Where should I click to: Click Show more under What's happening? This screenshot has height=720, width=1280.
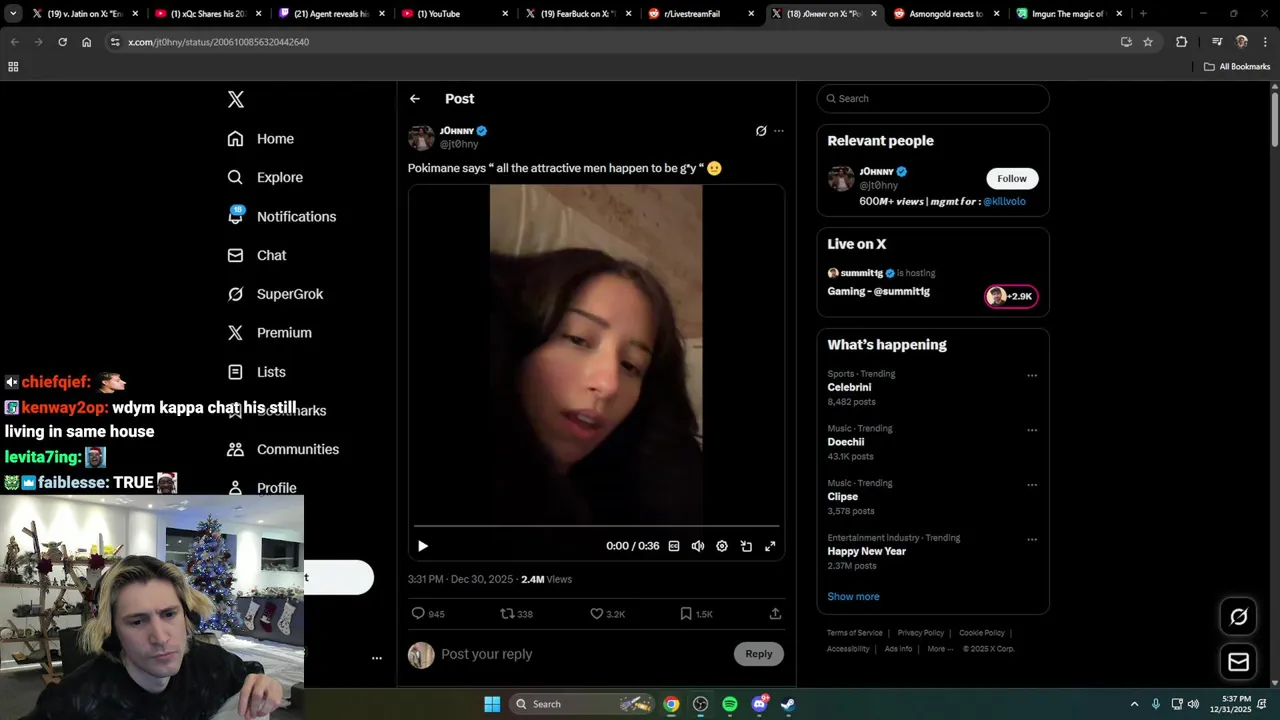(853, 597)
